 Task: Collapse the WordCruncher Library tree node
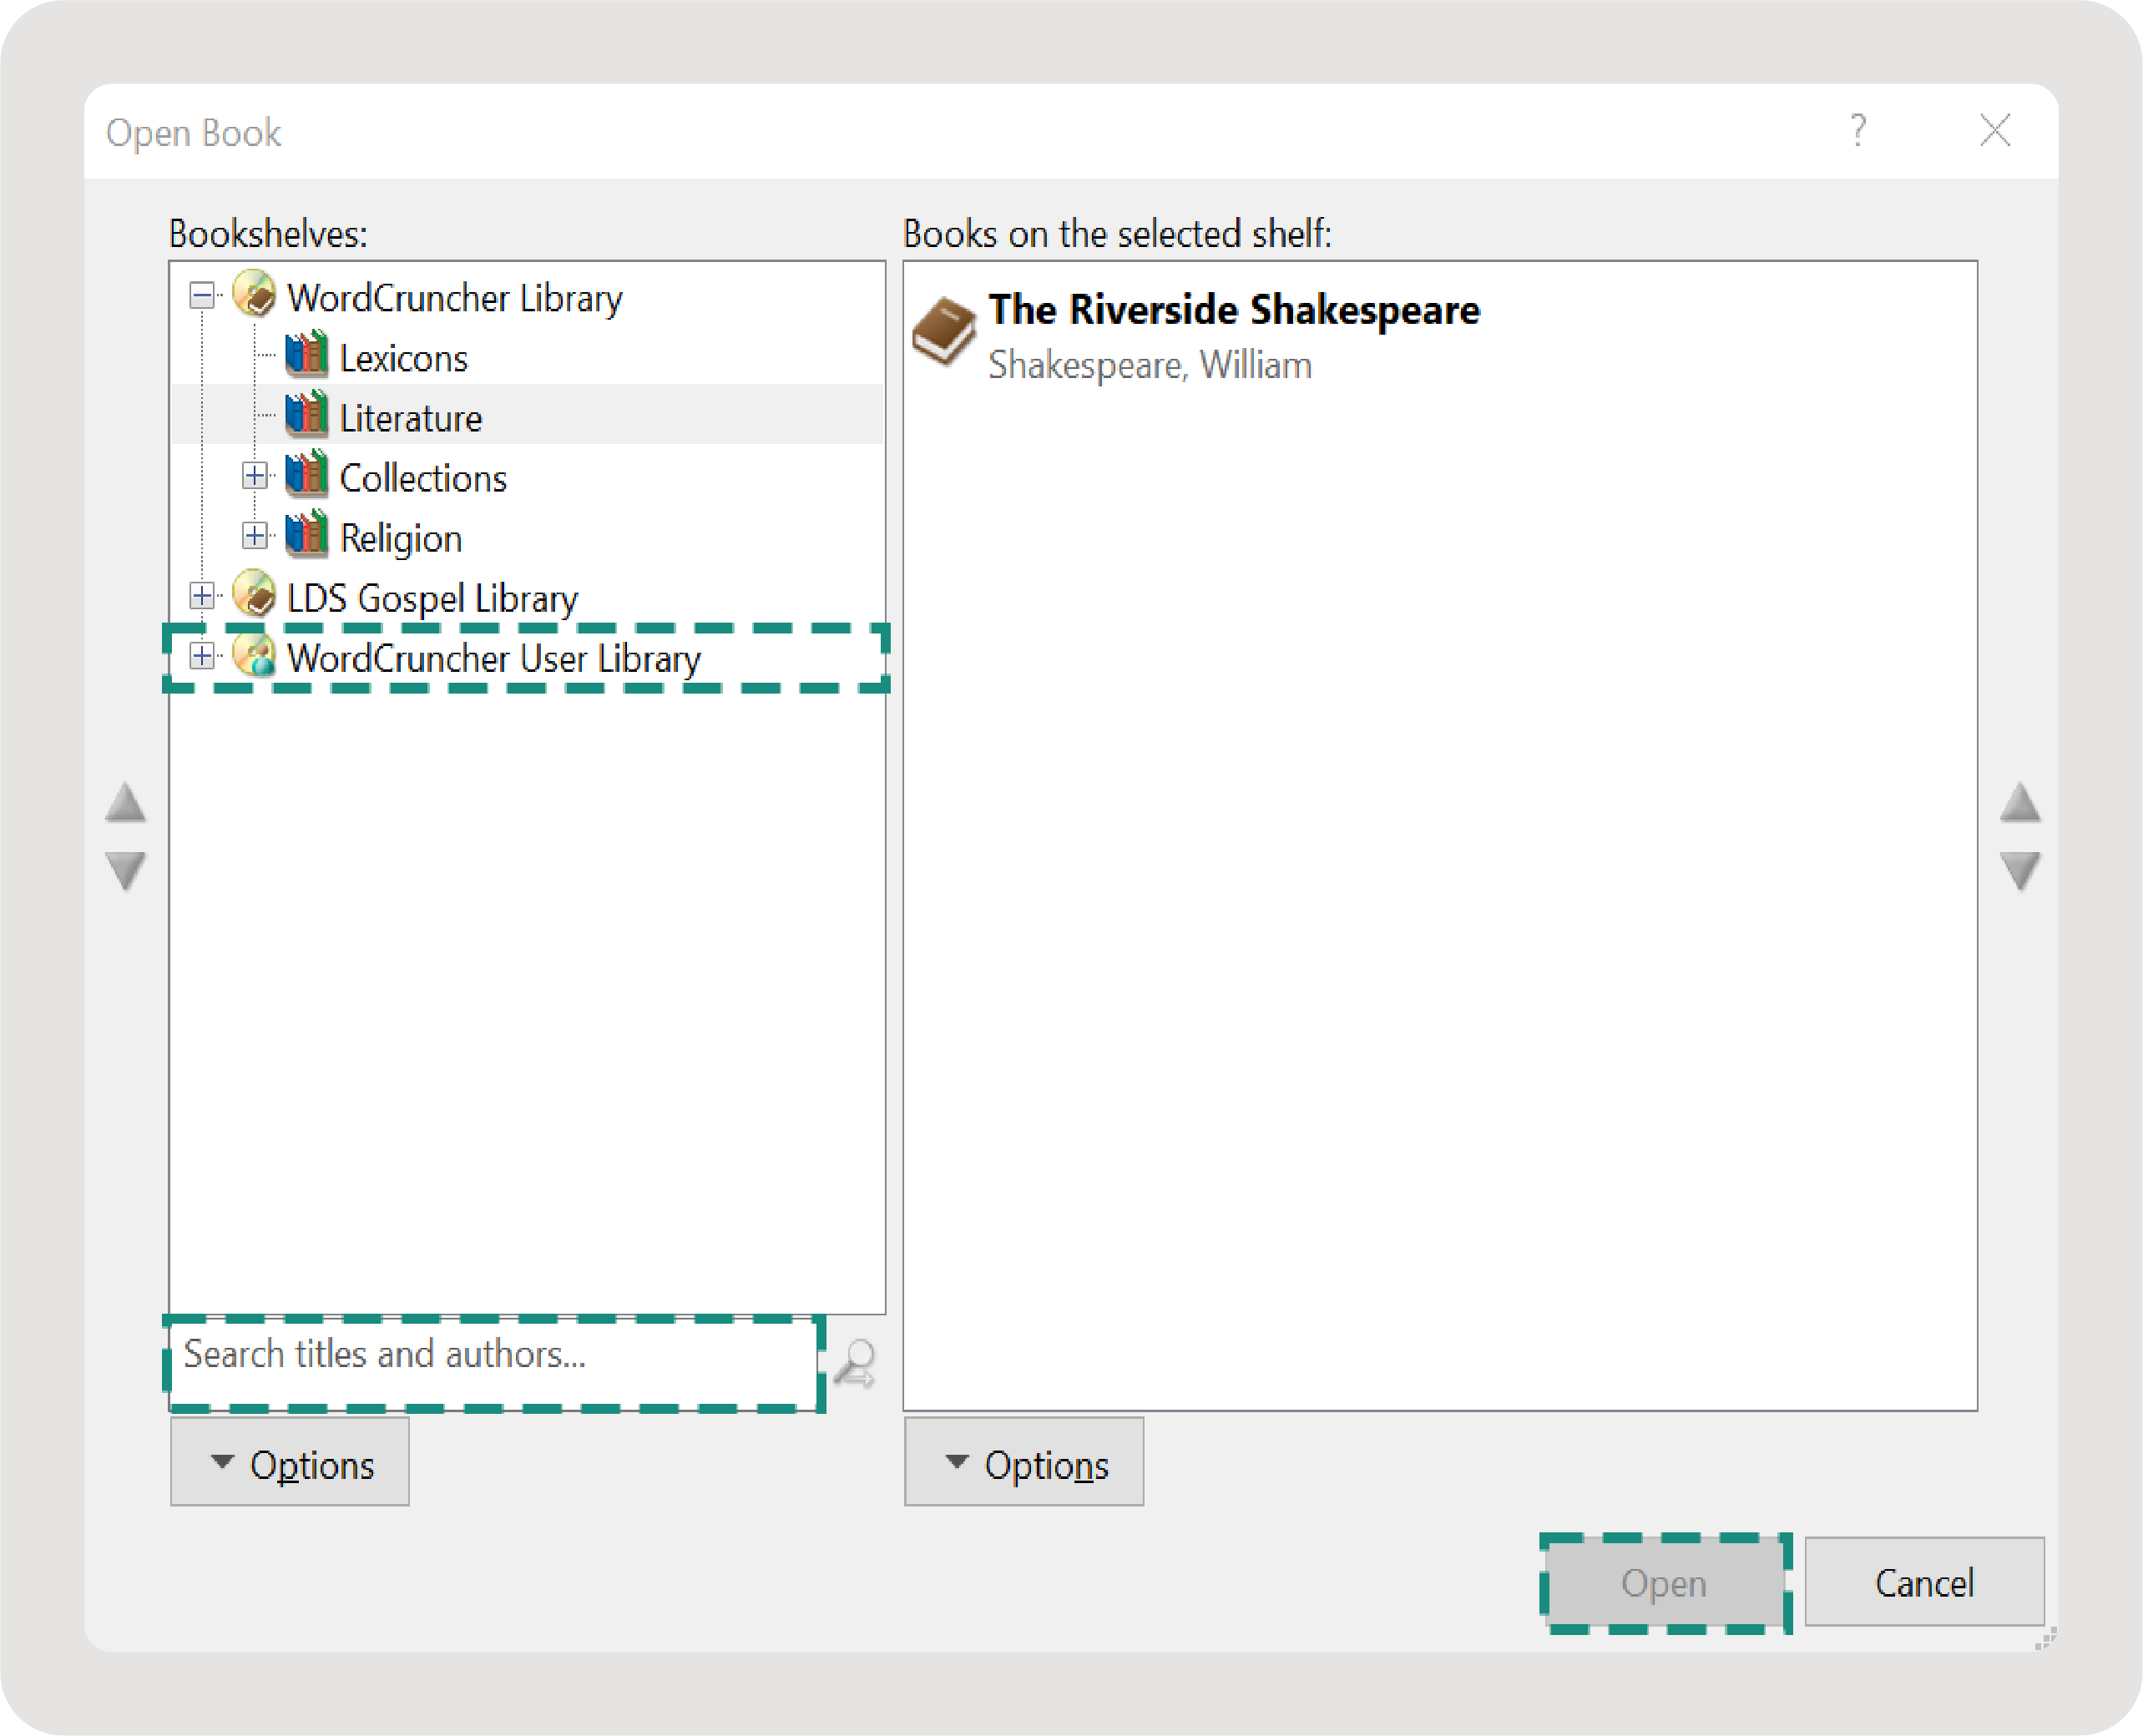click(x=202, y=296)
